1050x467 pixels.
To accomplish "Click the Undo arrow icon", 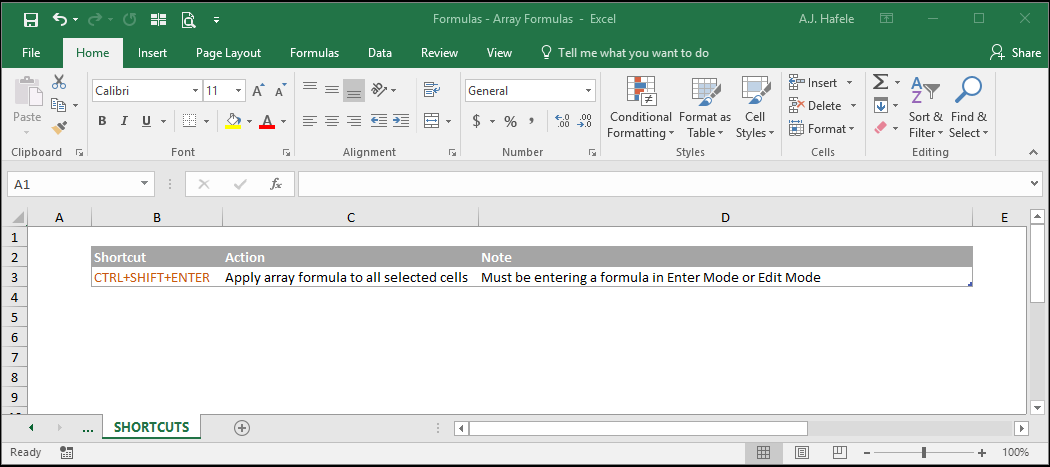I will [60, 19].
